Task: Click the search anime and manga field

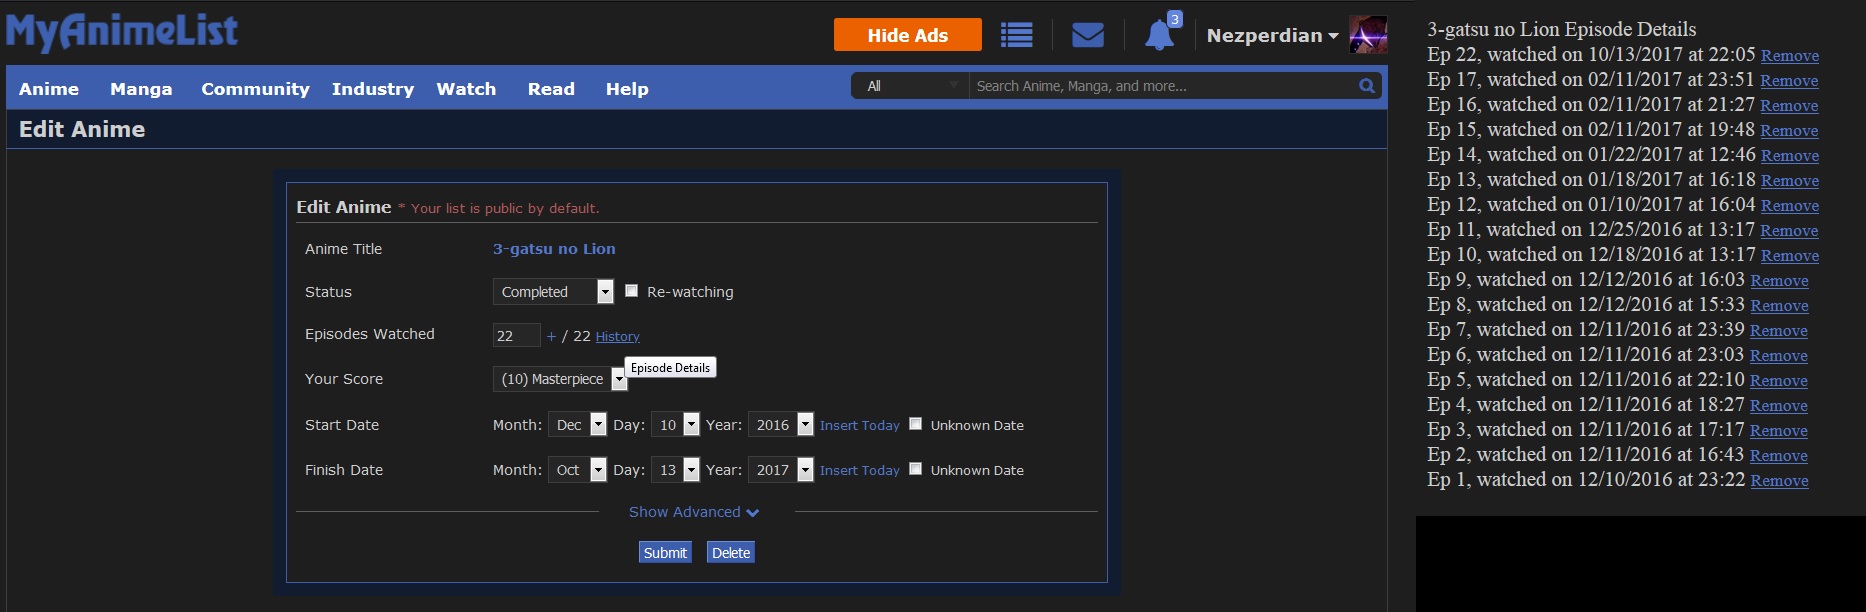Action: [x=1160, y=86]
